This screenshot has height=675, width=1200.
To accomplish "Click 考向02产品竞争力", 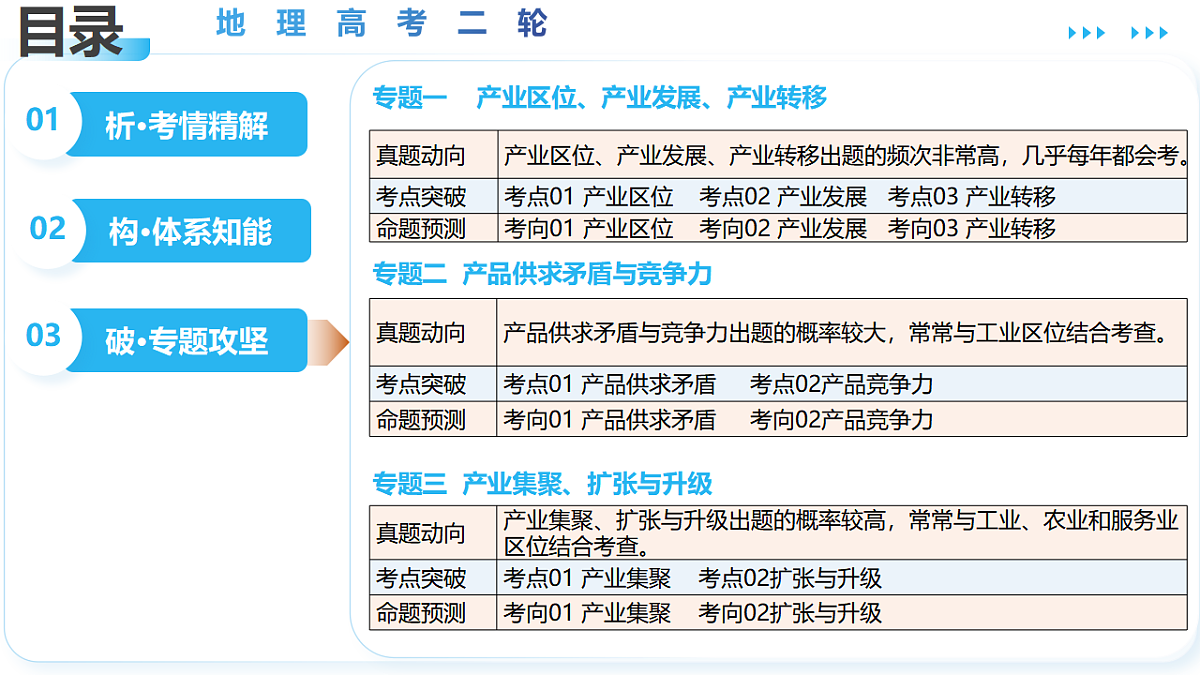I will [841, 419].
